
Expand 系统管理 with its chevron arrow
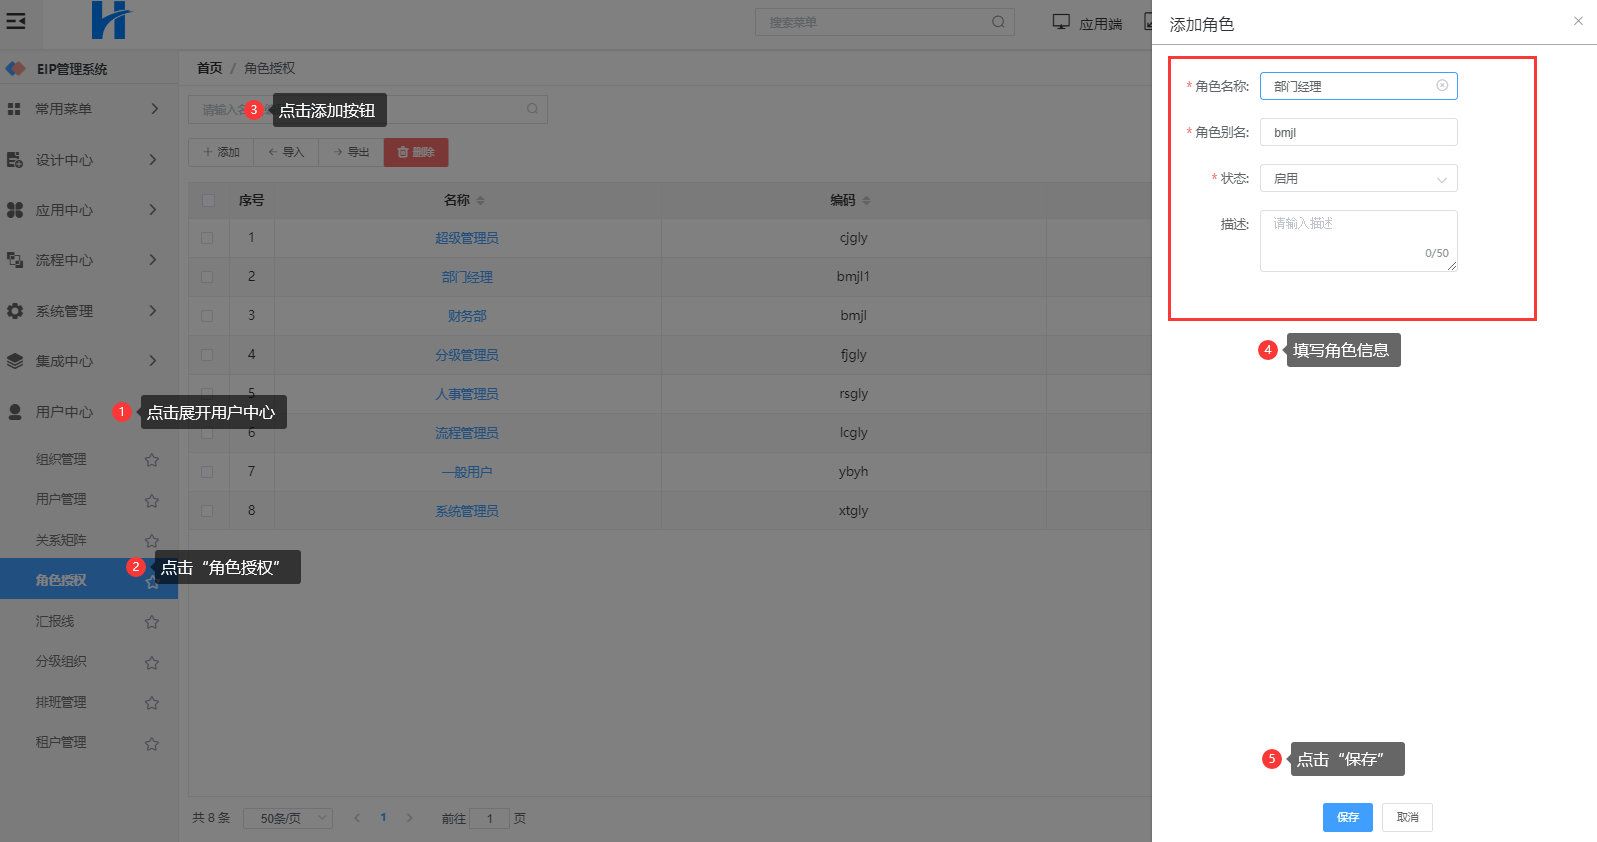coord(153,310)
